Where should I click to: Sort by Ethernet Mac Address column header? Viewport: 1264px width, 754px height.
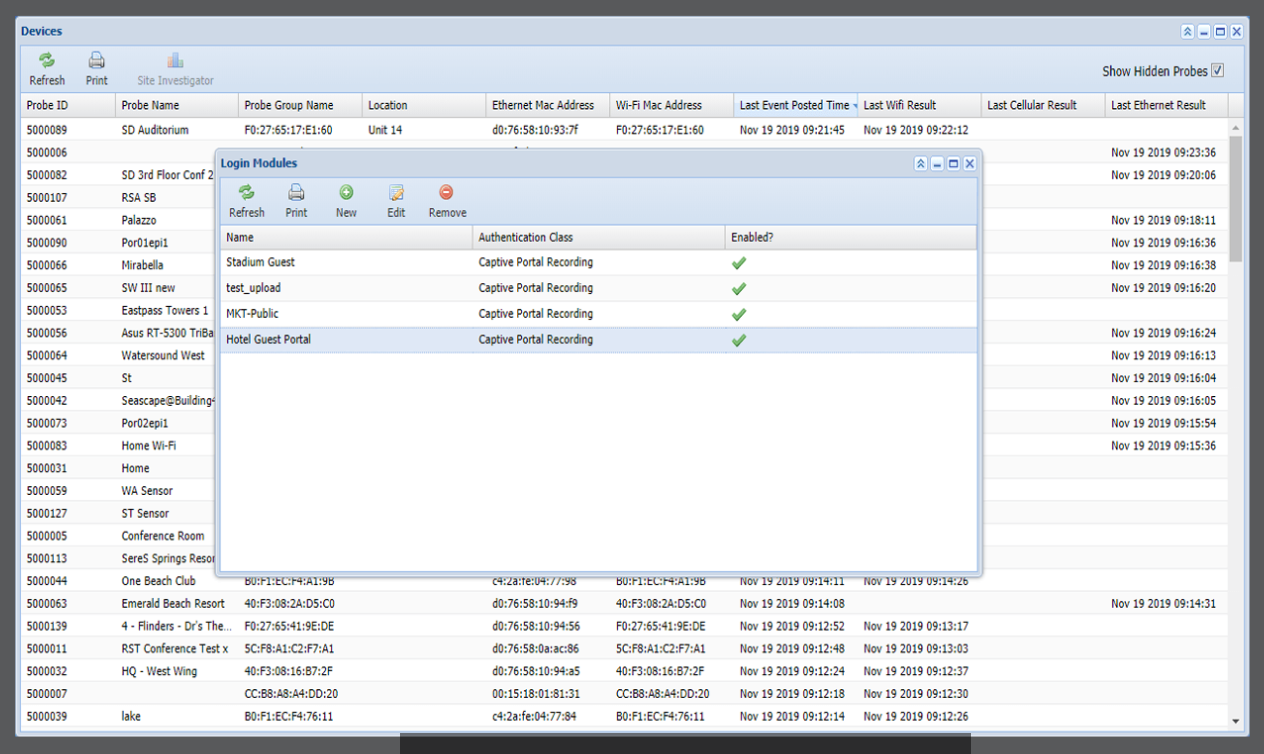point(548,105)
